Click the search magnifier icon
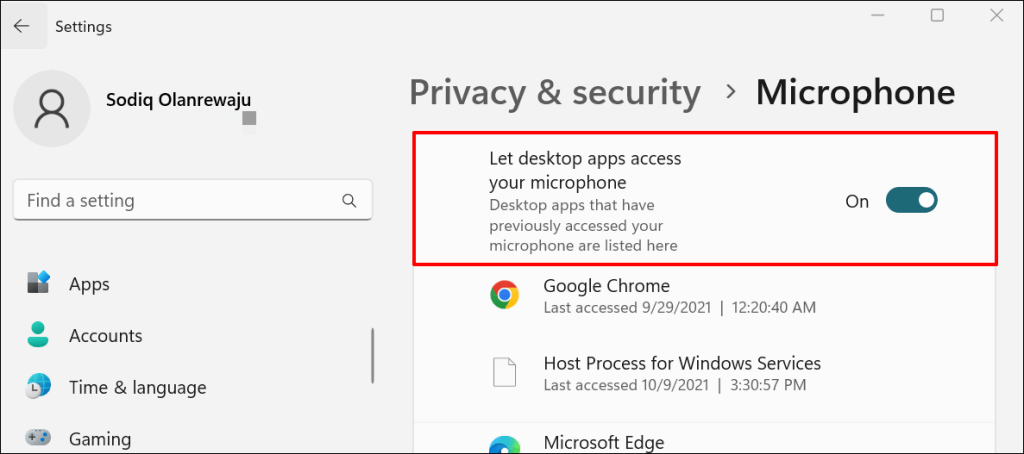This screenshot has width=1024, height=454. tap(349, 200)
